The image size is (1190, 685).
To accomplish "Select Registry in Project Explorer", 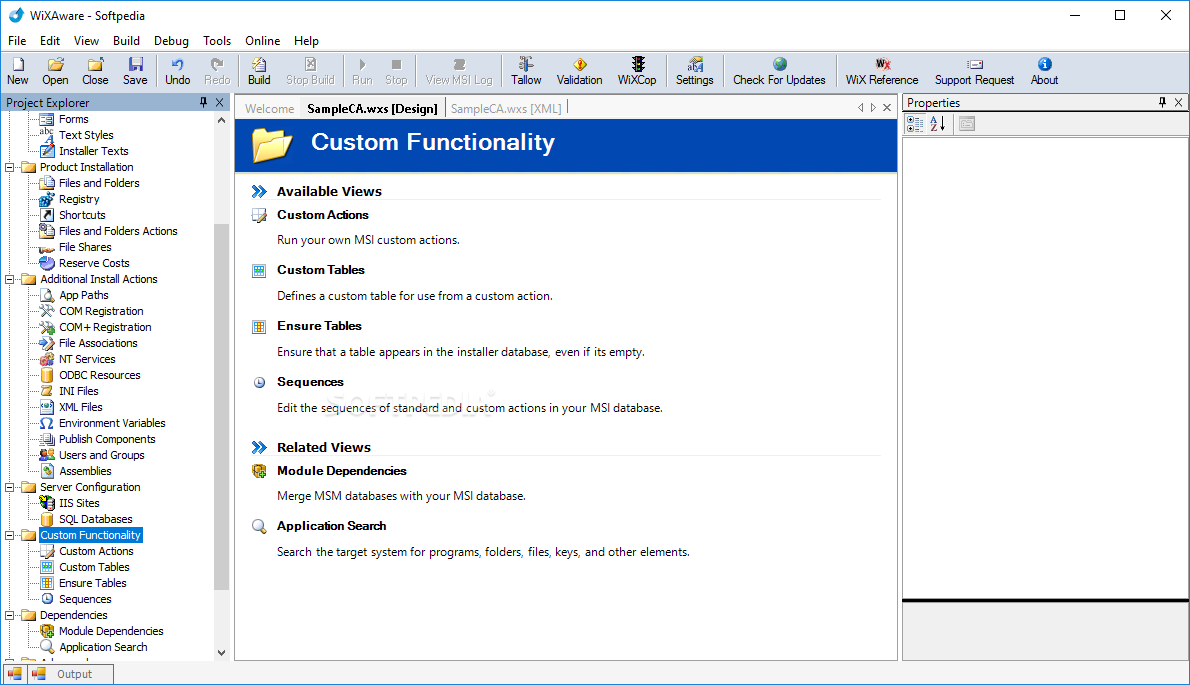I will (x=79, y=199).
